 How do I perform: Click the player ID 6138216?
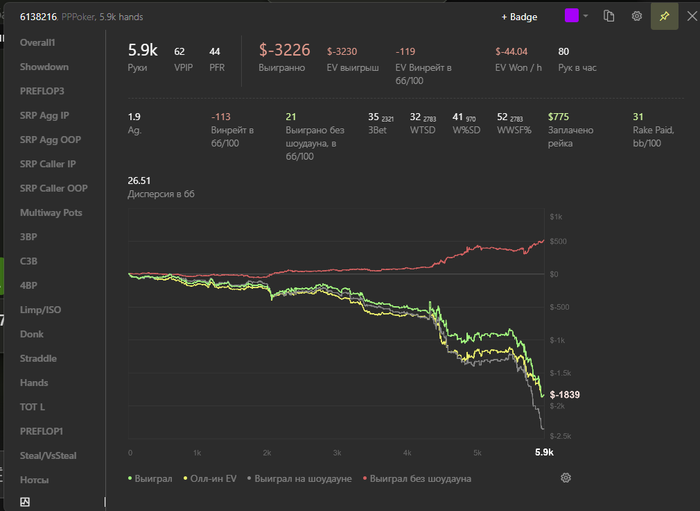(38, 17)
